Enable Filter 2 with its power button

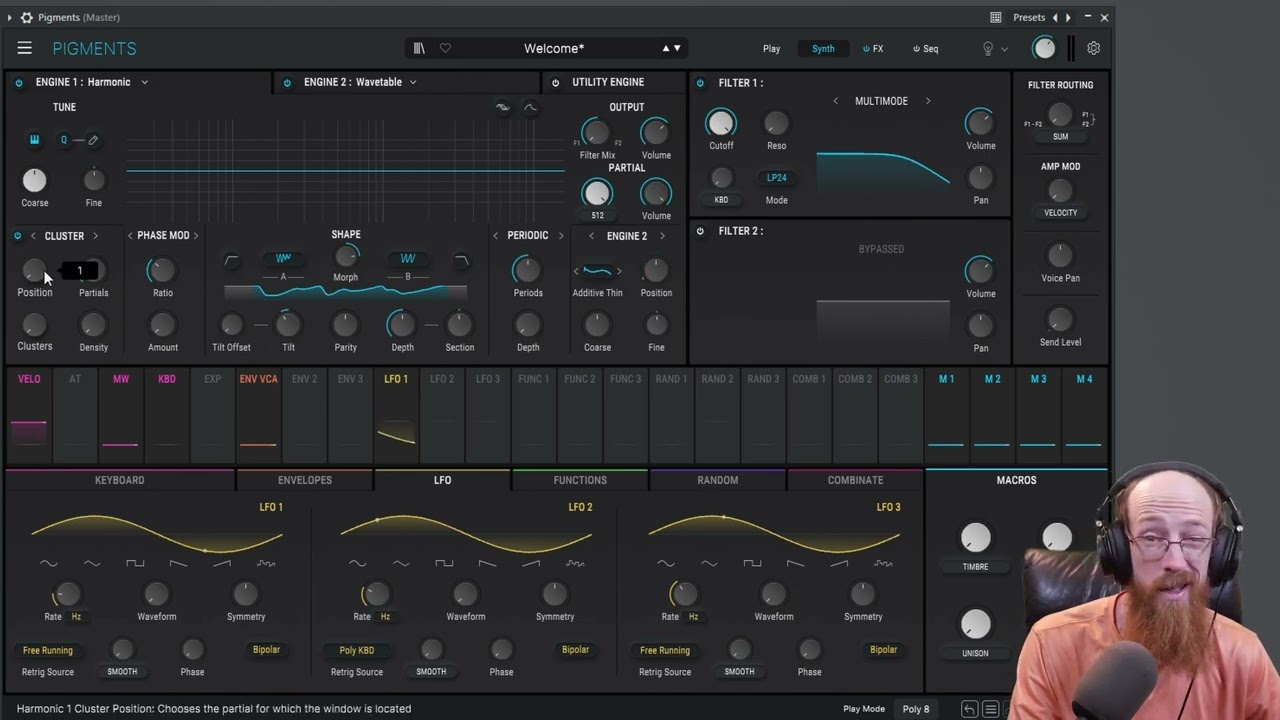point(700,231)
